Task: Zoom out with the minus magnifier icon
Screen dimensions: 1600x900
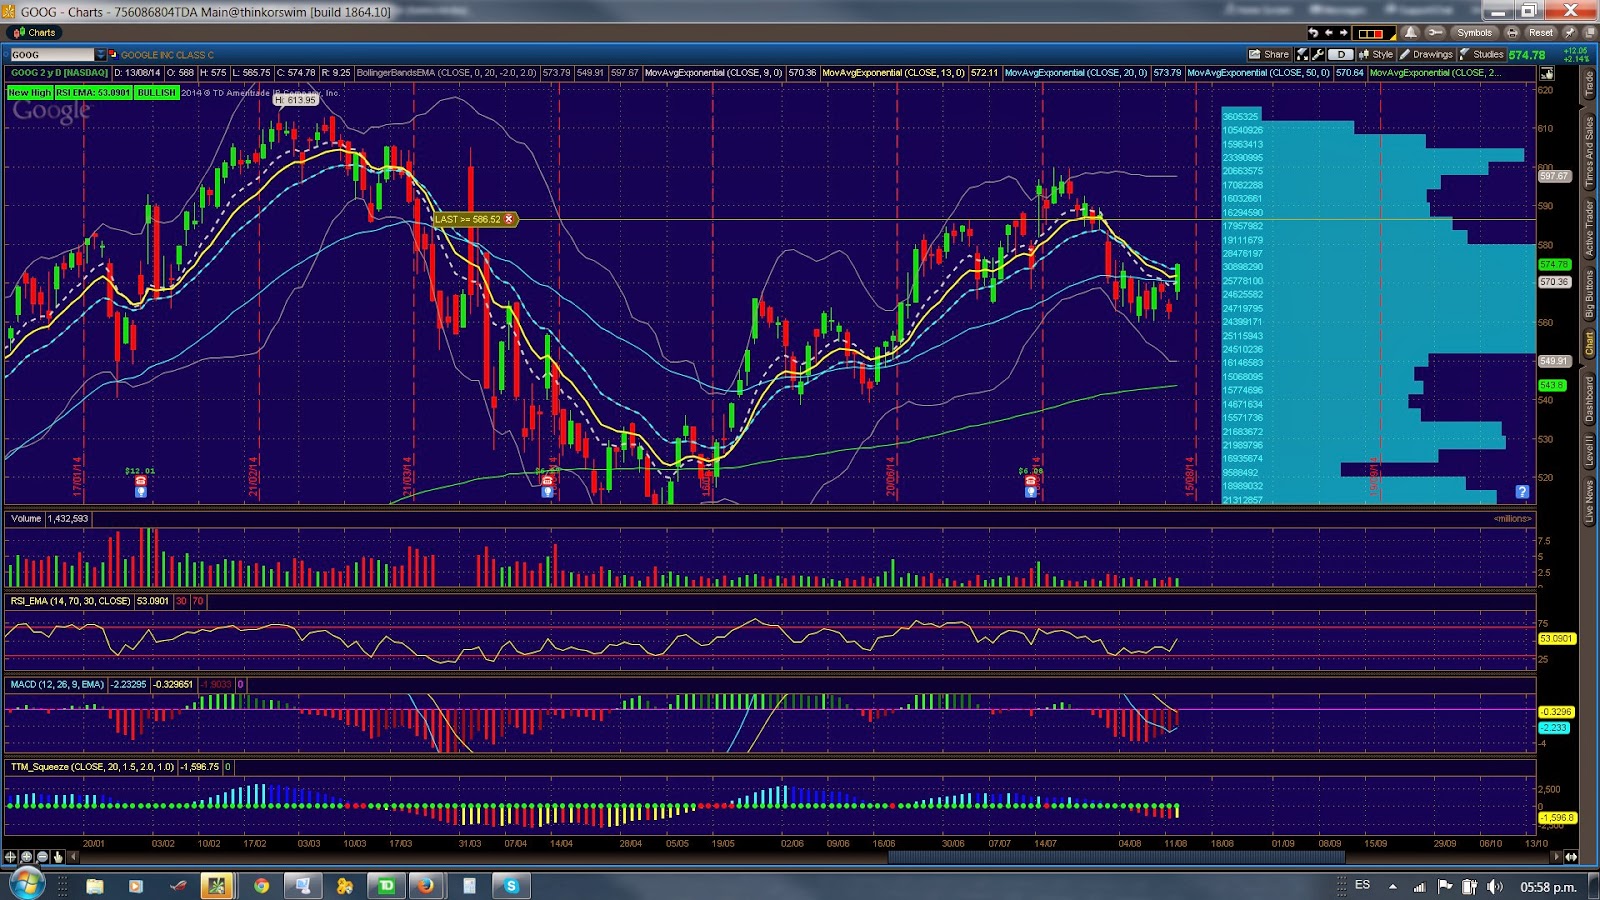Action: (x=43, y=857)
